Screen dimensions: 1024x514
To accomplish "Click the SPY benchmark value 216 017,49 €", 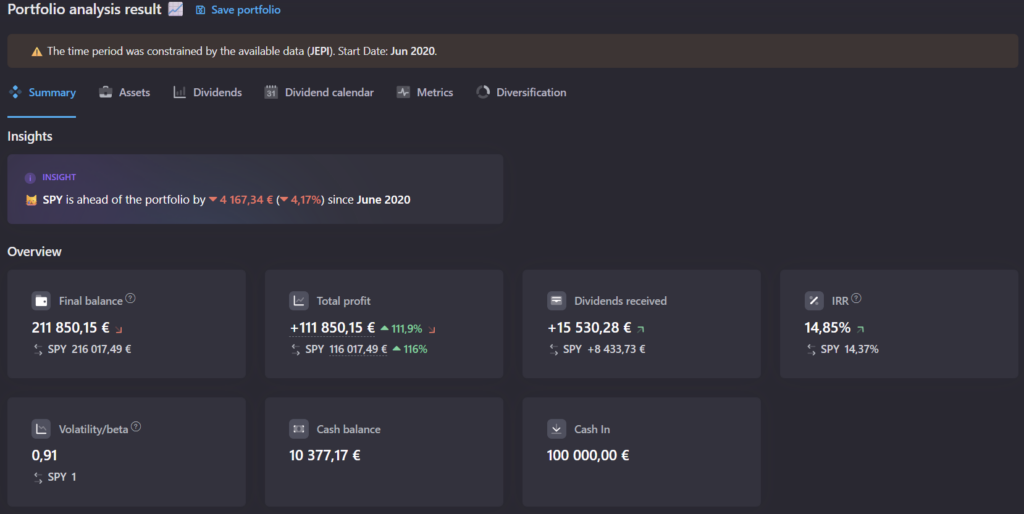I will 101,349.
